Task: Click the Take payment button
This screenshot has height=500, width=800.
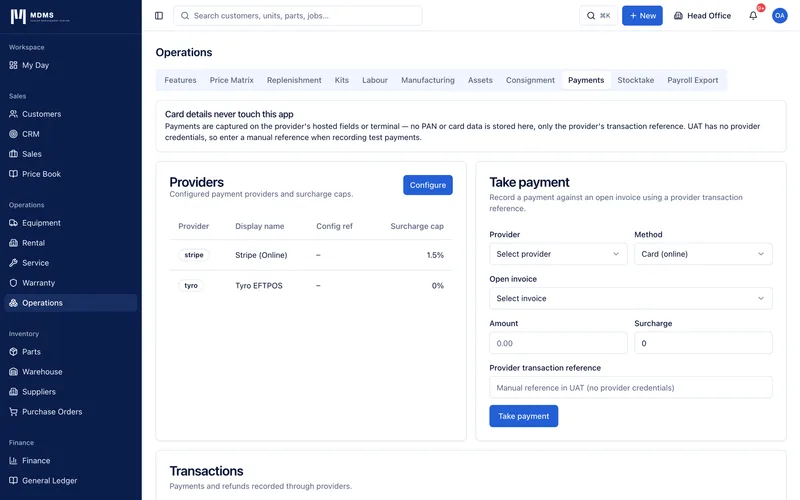Action: click(523, 416)
